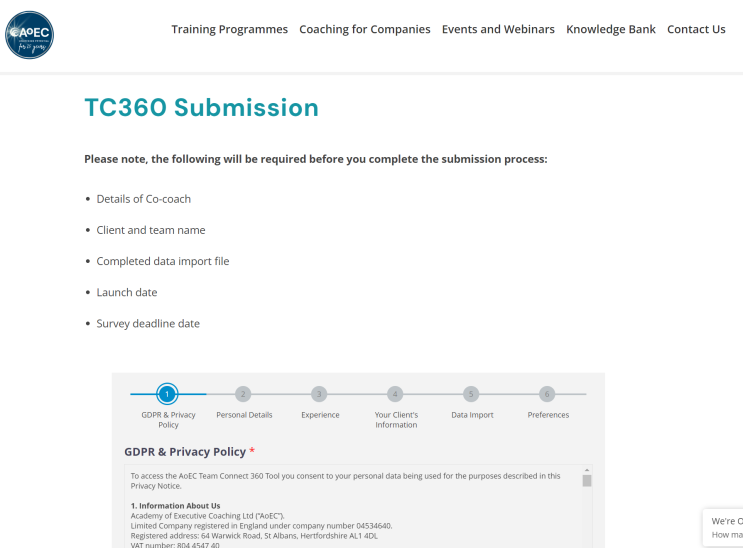The image size is (743, 548).
Task: Open step 6 circle
Action: [547, 394]
